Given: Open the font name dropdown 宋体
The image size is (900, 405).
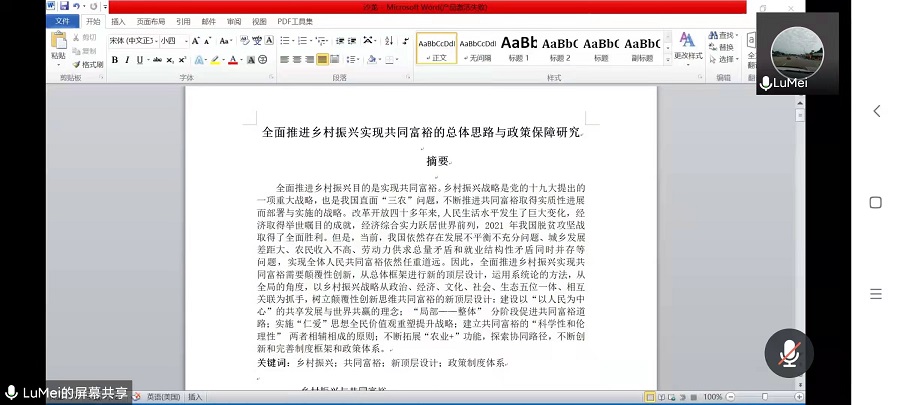Looking at the screenshot, I should click(x=131, y=41).
